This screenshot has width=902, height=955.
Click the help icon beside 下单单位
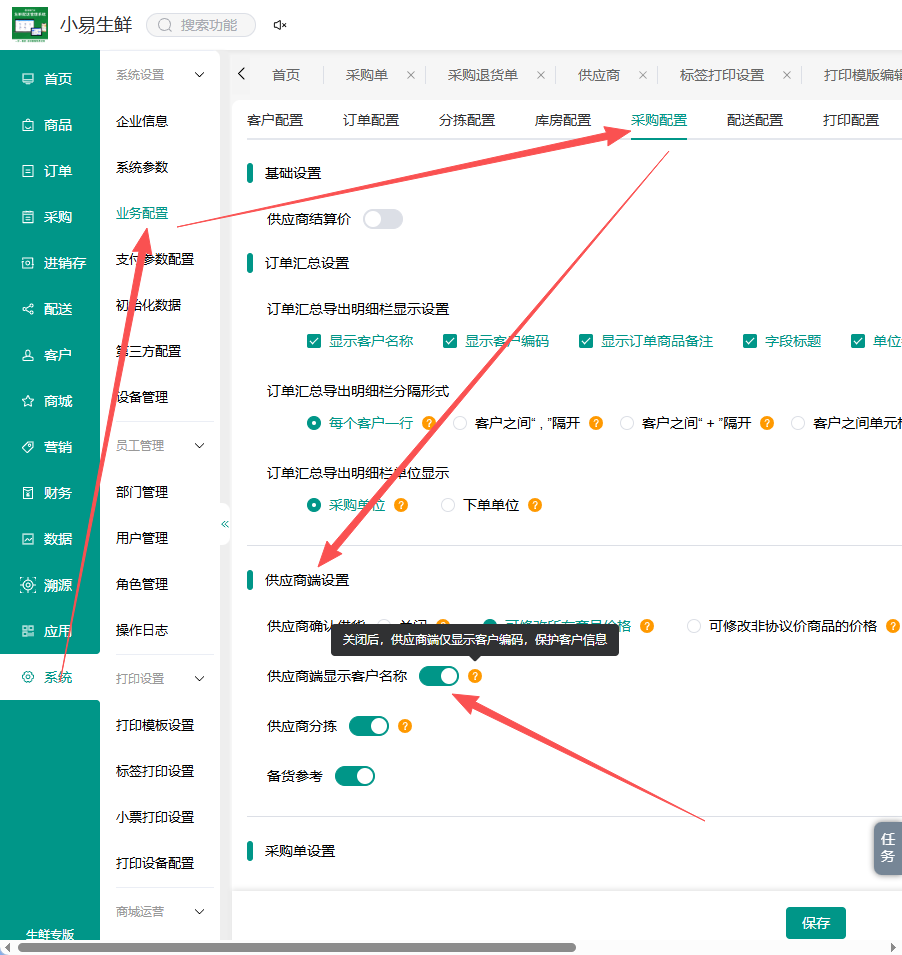(x=535, y=505)
